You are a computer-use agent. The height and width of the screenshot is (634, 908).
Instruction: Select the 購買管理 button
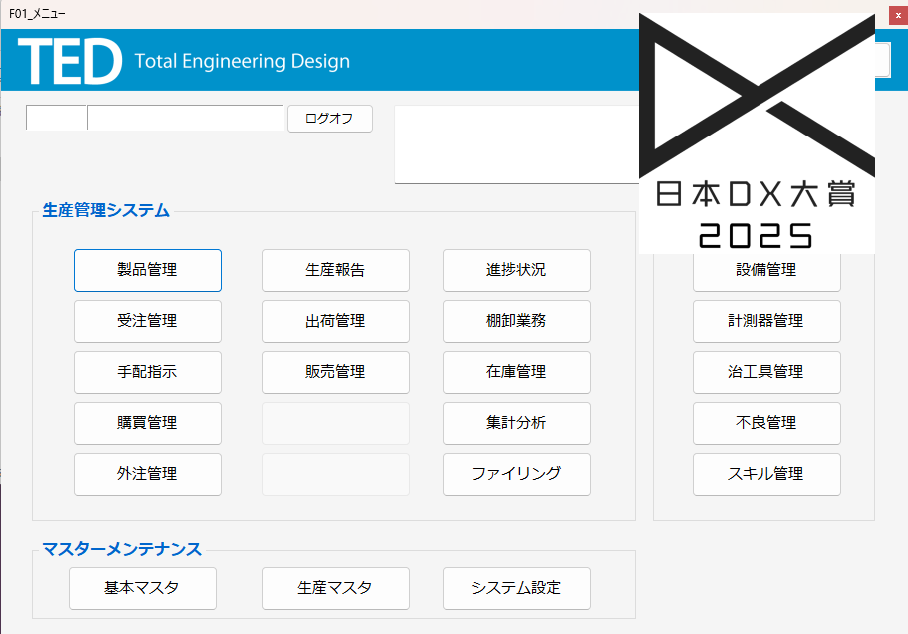[148, 423]
